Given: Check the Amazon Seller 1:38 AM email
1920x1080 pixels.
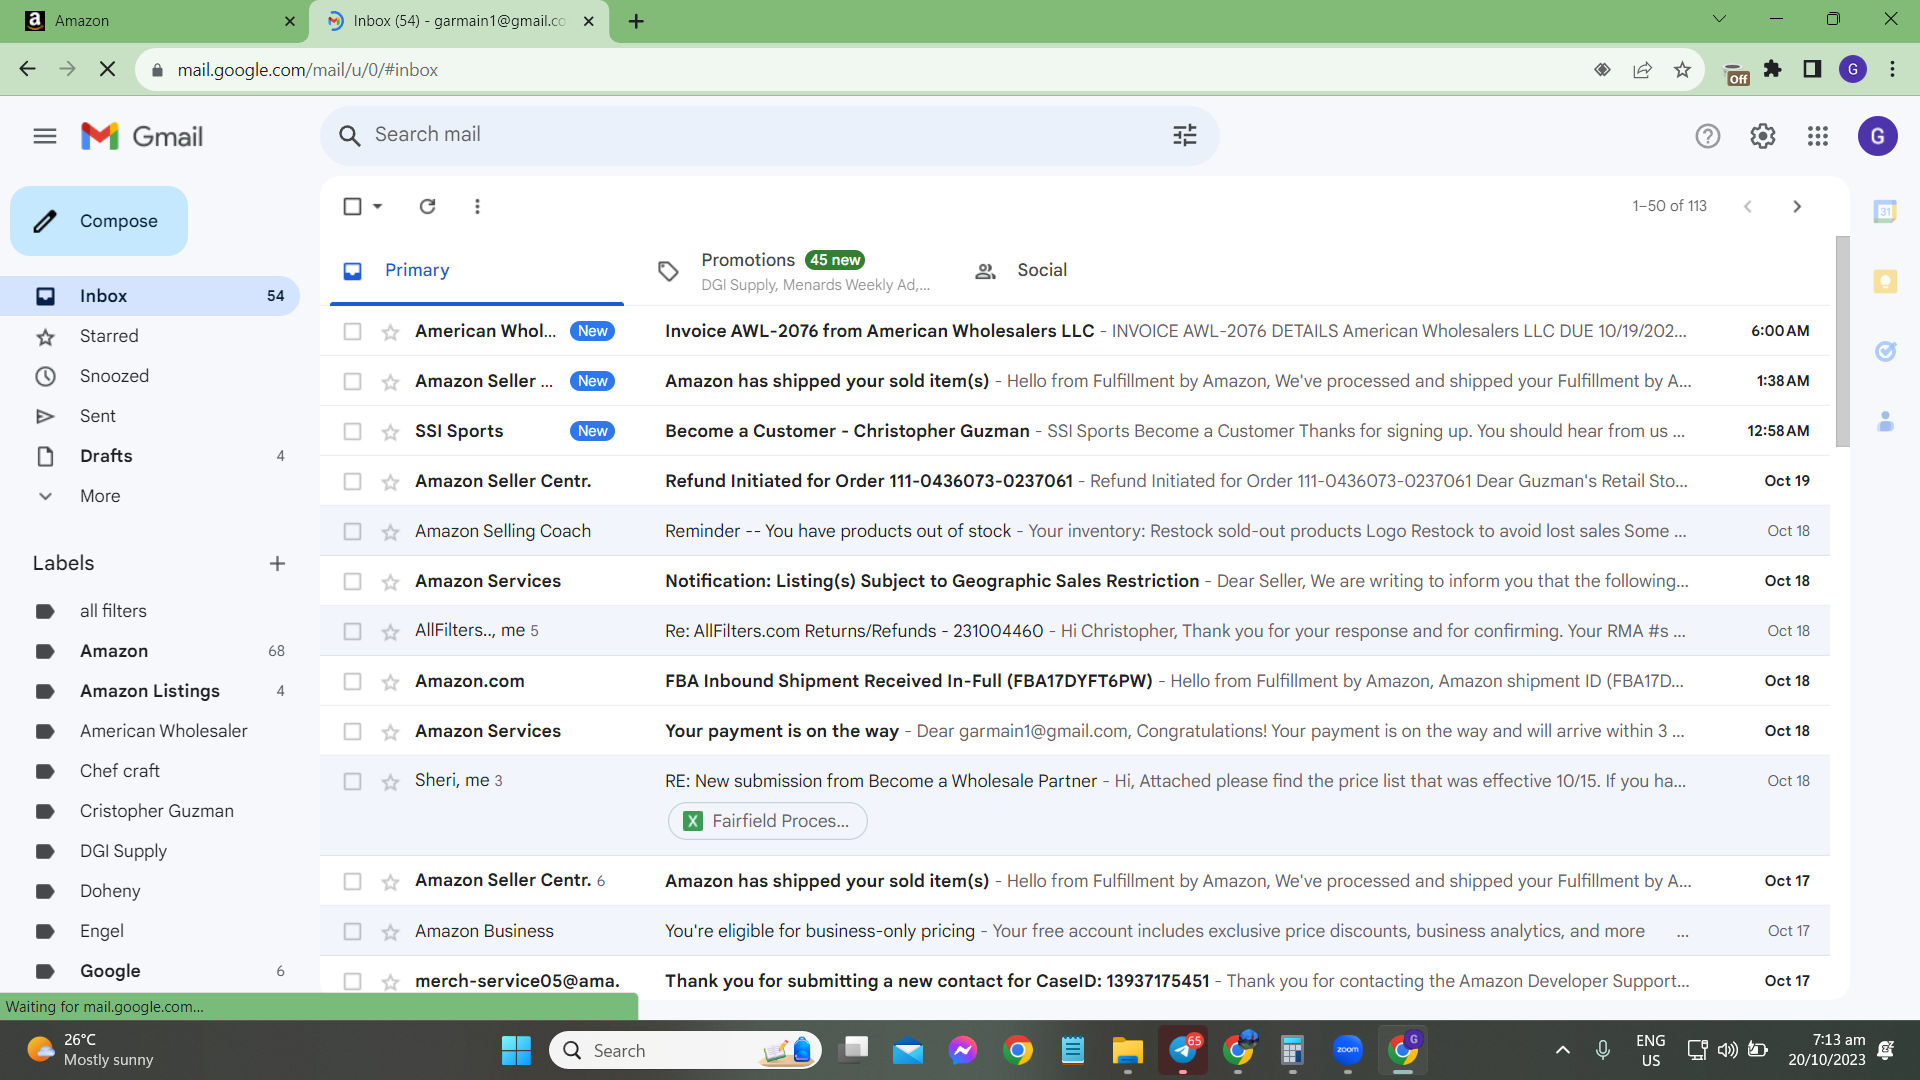Looking at the screenshot, I should 352,381.
